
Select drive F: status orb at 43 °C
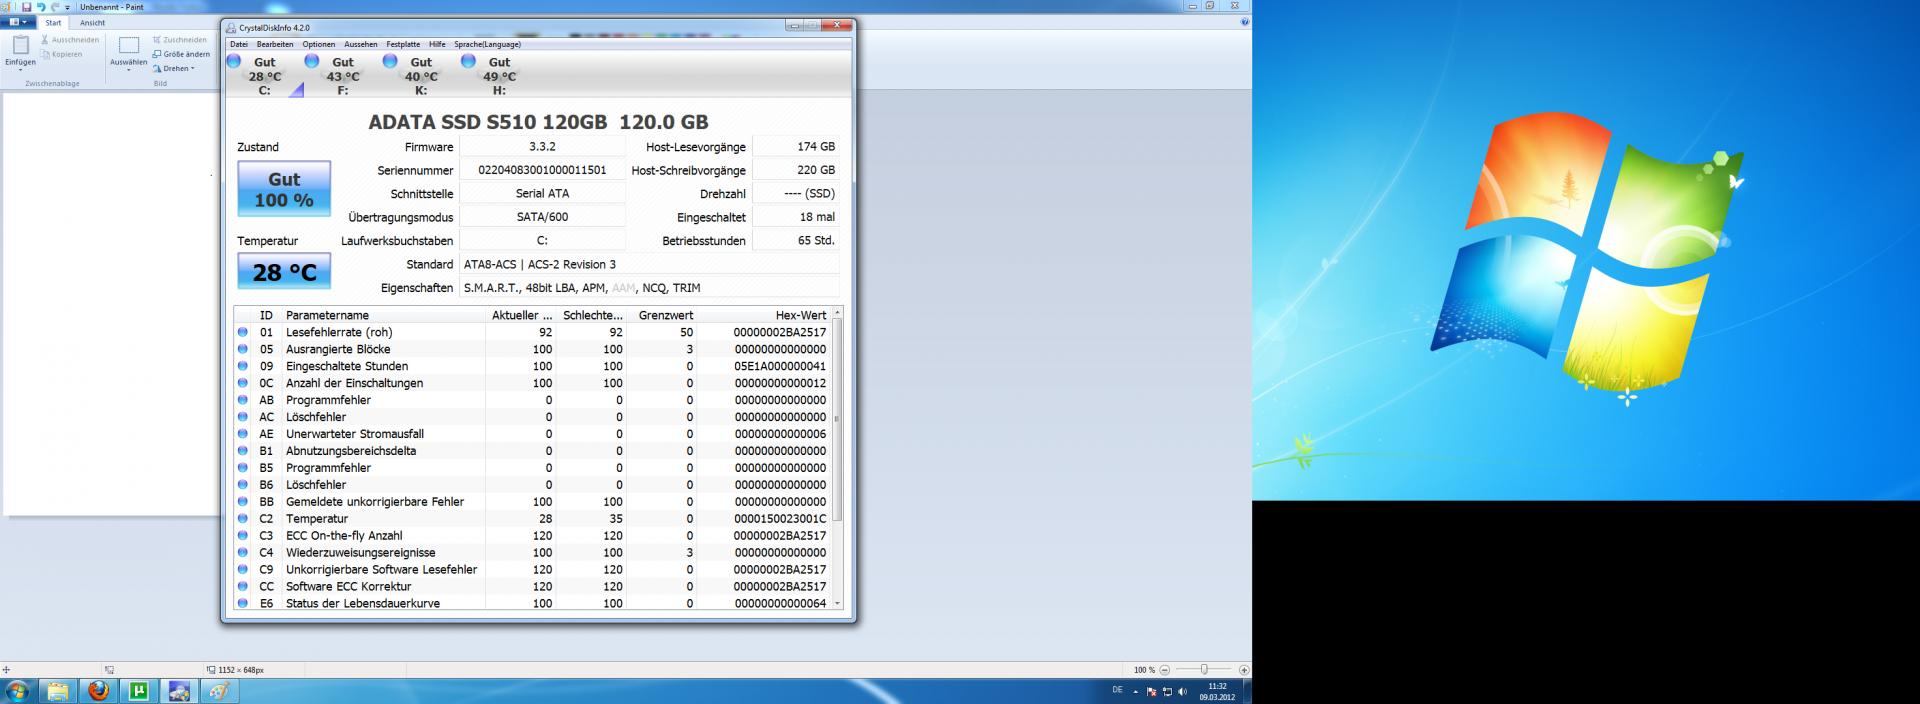click(312, 61)
